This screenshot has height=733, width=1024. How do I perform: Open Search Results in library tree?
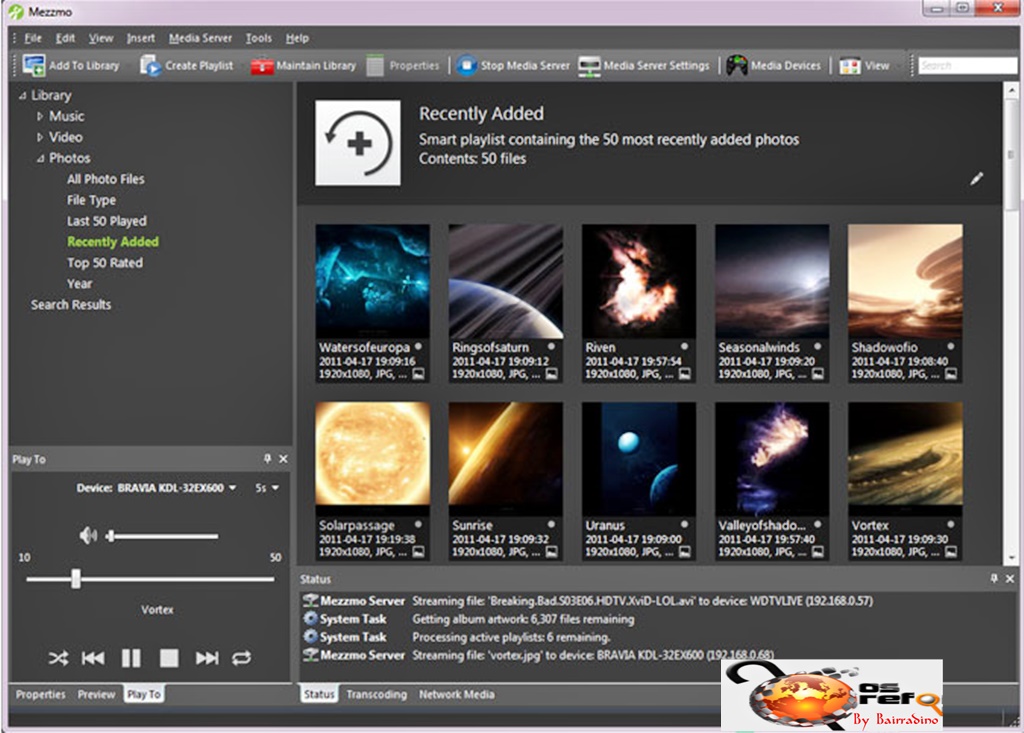pyautogui.click(x=71, y=304)
